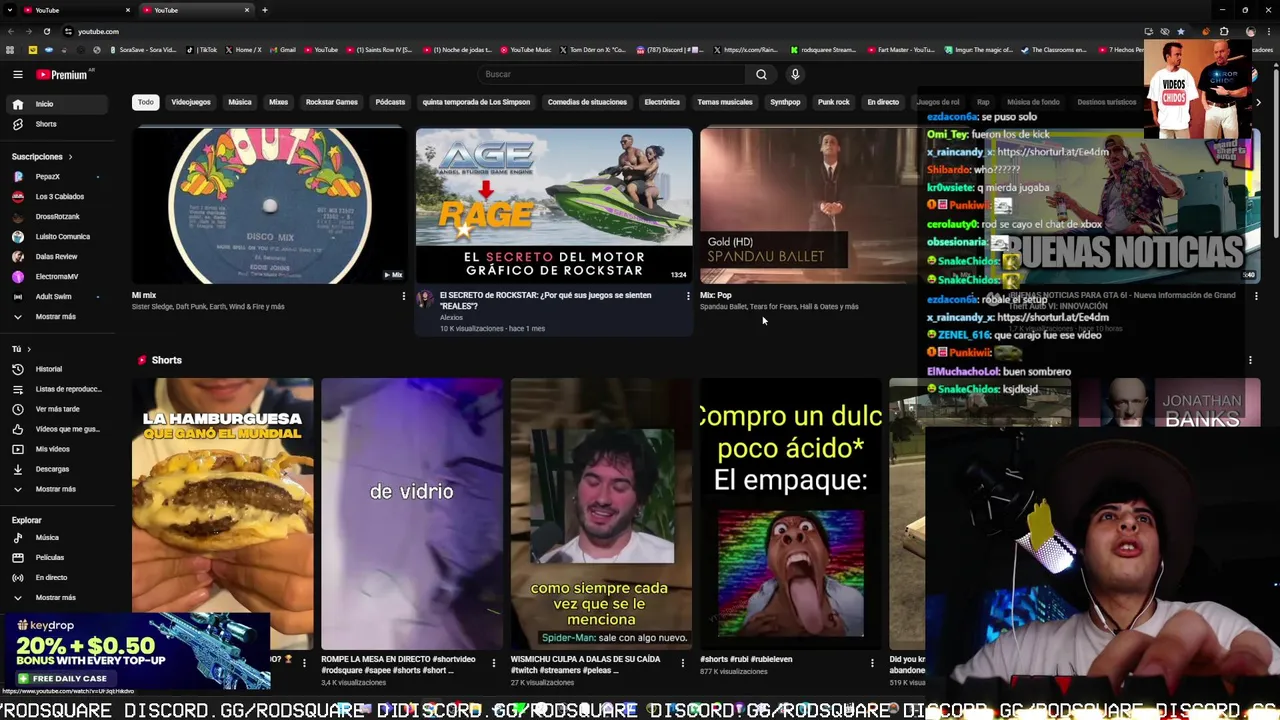Open Suscripciones section chevron
The image size is (1280, 720).
[70, 156]
